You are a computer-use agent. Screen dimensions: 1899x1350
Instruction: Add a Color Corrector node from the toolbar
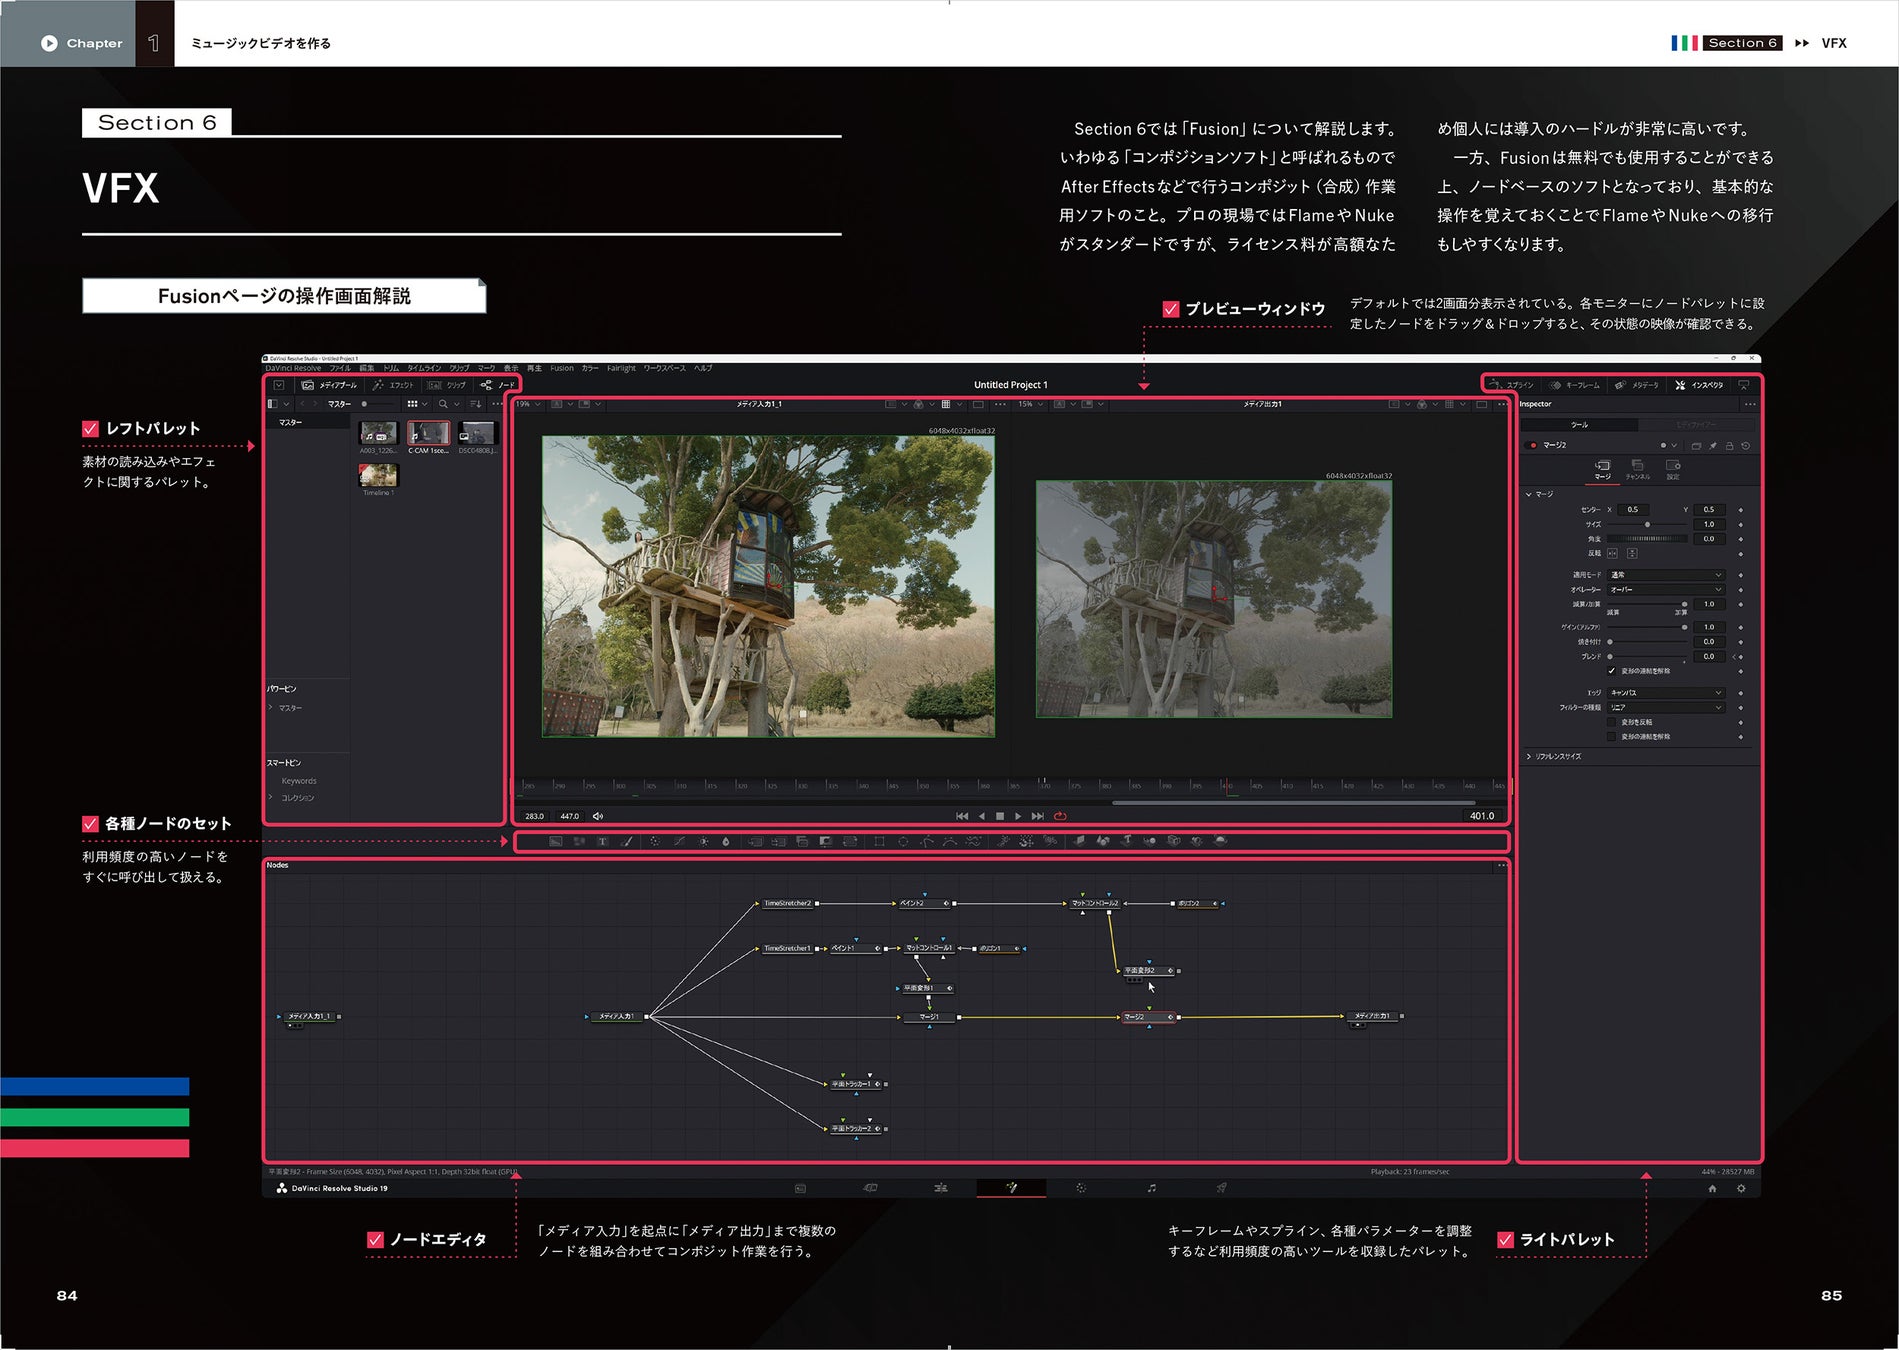pos(655,841)
